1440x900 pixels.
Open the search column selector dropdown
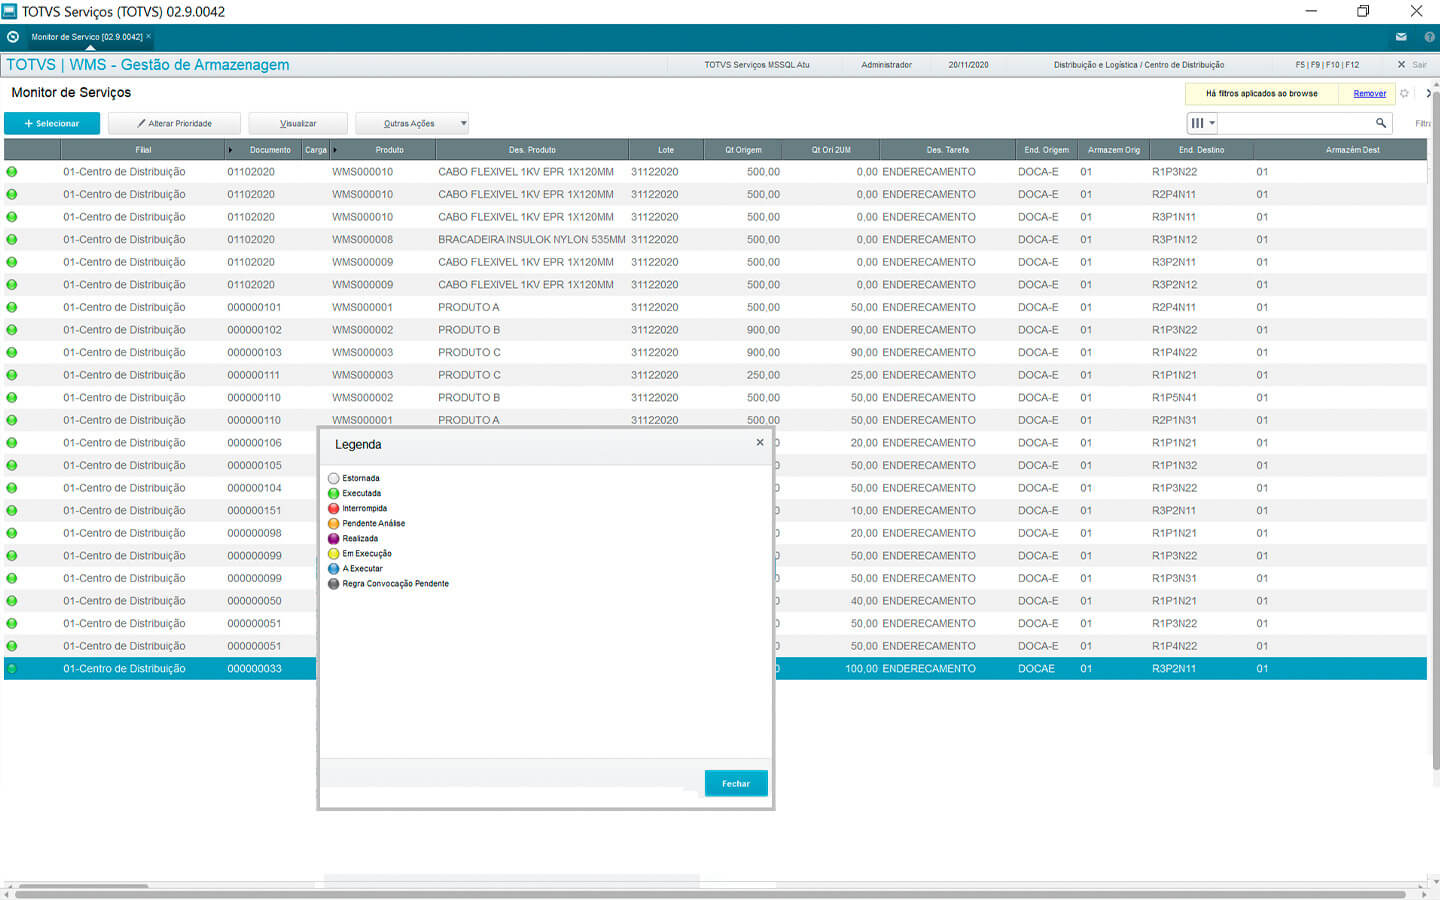tap(1201, 123)
